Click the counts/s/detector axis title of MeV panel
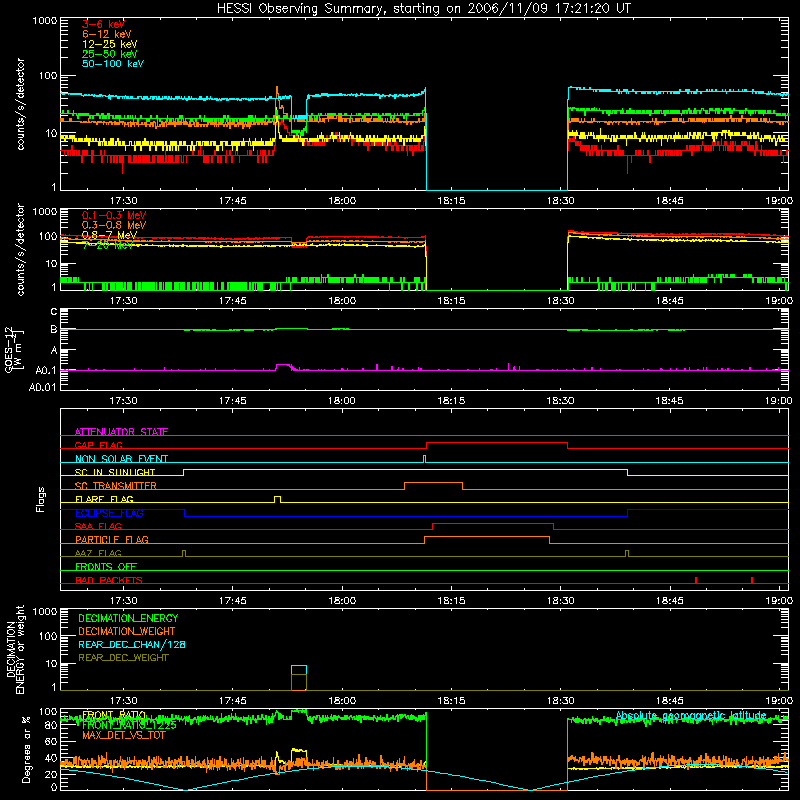 pos(20,249)
